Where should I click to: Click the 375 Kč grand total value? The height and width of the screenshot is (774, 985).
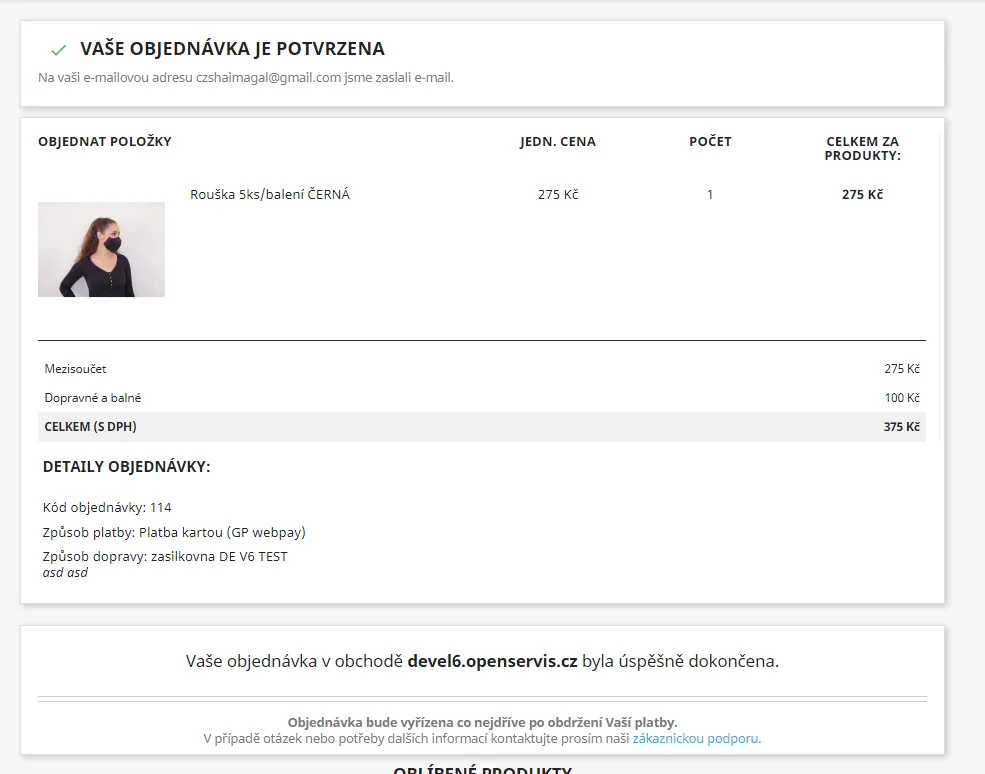coord(901,427)
